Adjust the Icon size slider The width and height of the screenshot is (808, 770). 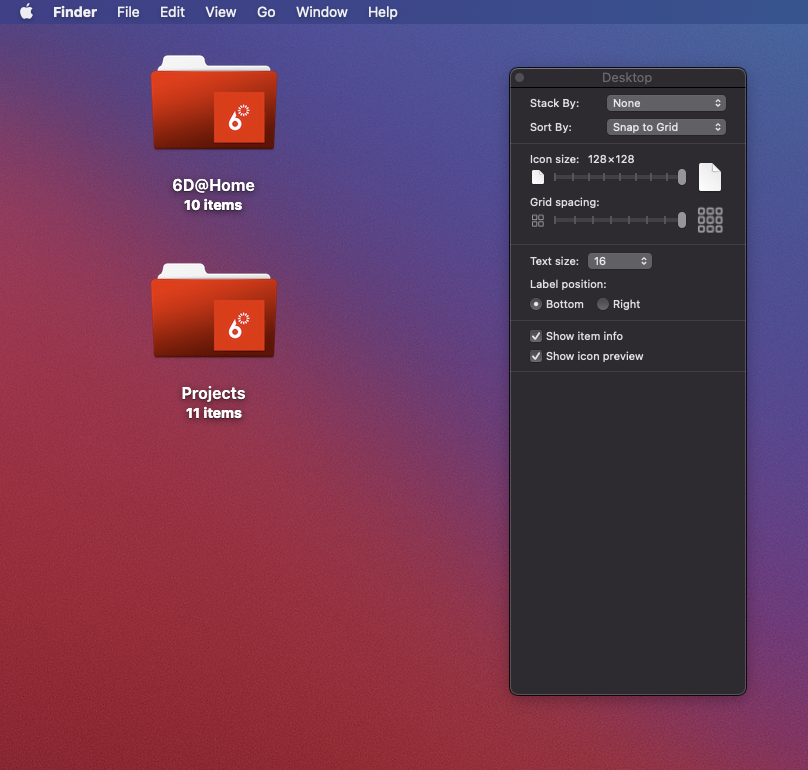(619, 177)
